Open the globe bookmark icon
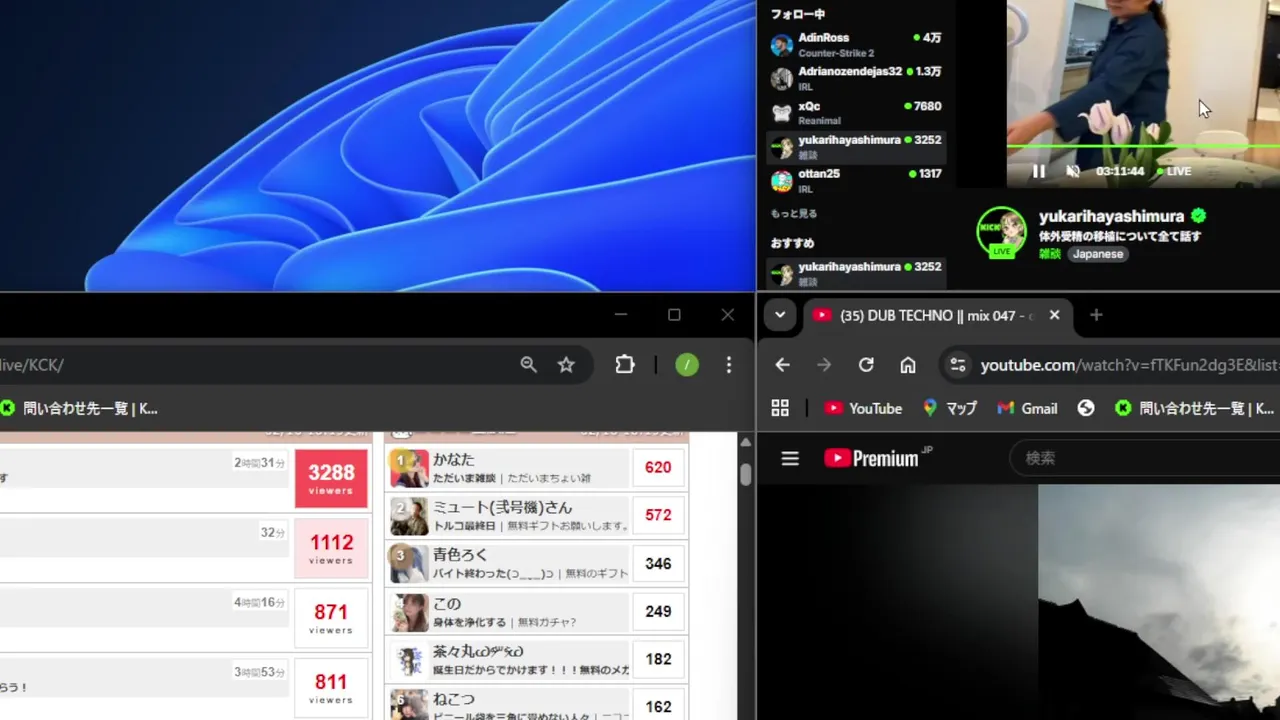1280x720 pixels. pos(1086,408)
